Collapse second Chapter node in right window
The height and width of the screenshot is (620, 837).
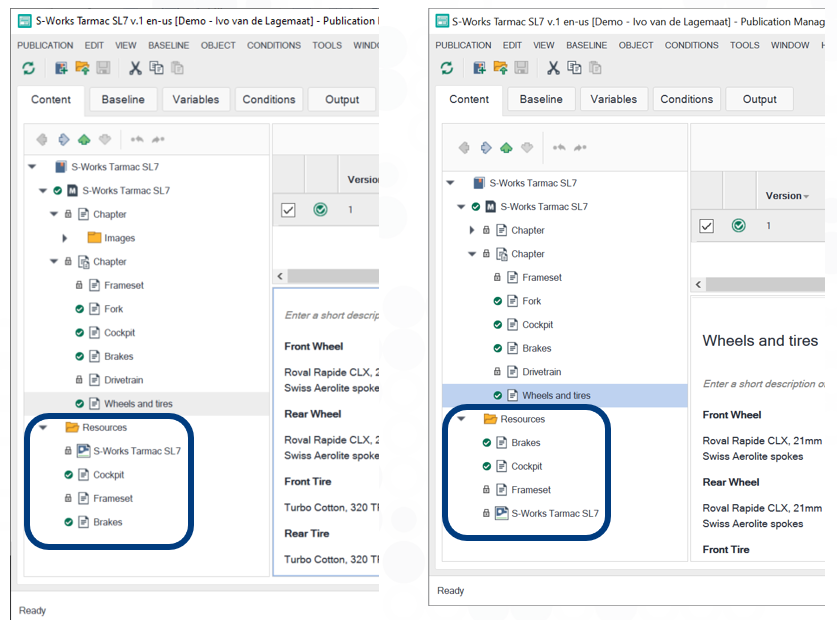pyautogui.click(x=472, y=254)
